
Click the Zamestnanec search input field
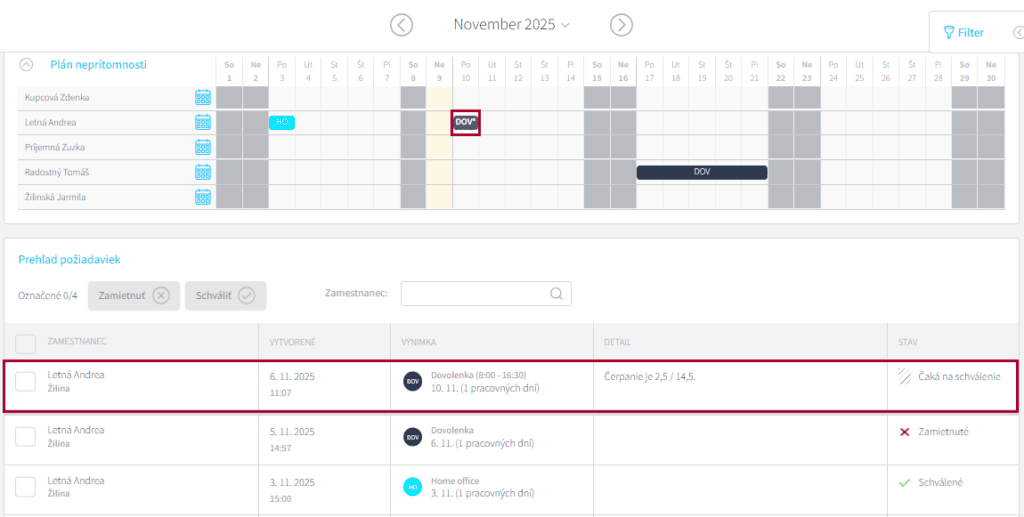(x=475, y=294)
